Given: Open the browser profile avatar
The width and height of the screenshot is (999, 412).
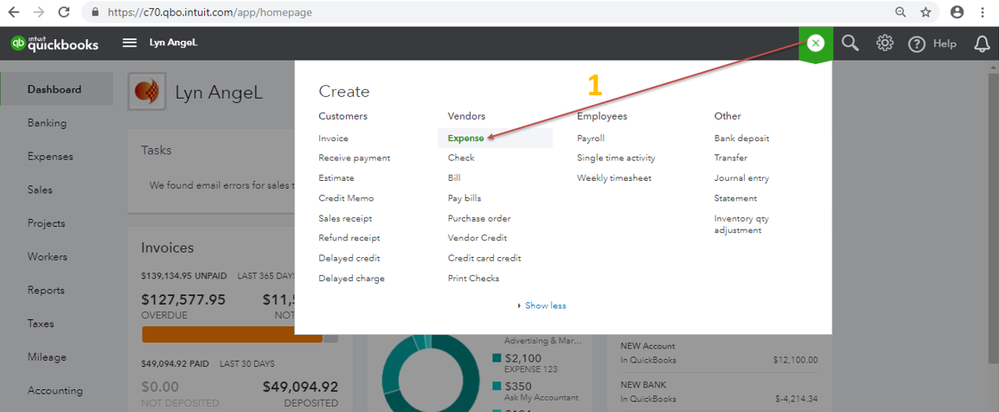Looking at the screenshot, I should tap(957, 12).
